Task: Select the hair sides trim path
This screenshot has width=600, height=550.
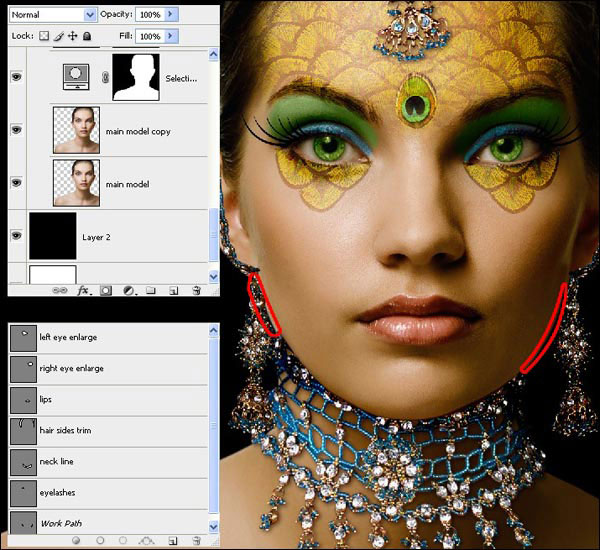Action: coord(108,431)
